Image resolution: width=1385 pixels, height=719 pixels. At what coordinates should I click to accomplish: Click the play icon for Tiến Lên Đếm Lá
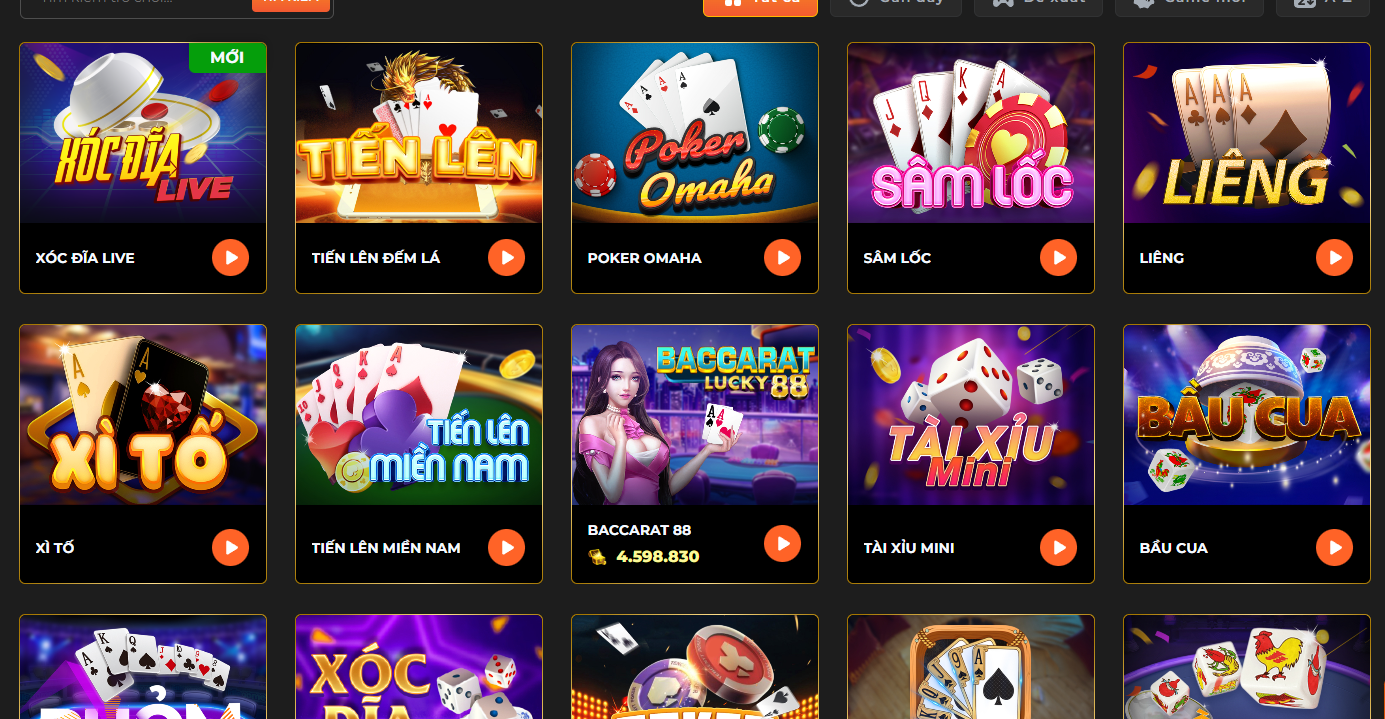click(x=506, y=258)
